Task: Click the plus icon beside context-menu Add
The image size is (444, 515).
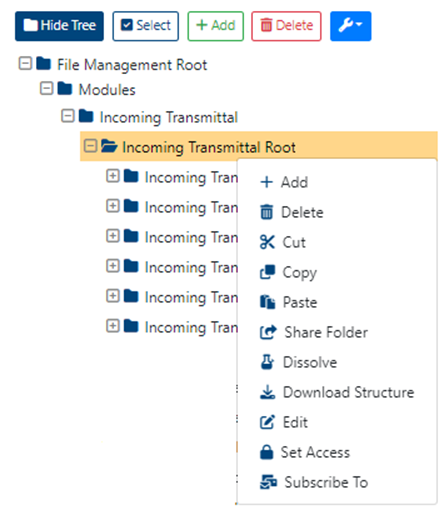Action: click(x=267, y=182)
